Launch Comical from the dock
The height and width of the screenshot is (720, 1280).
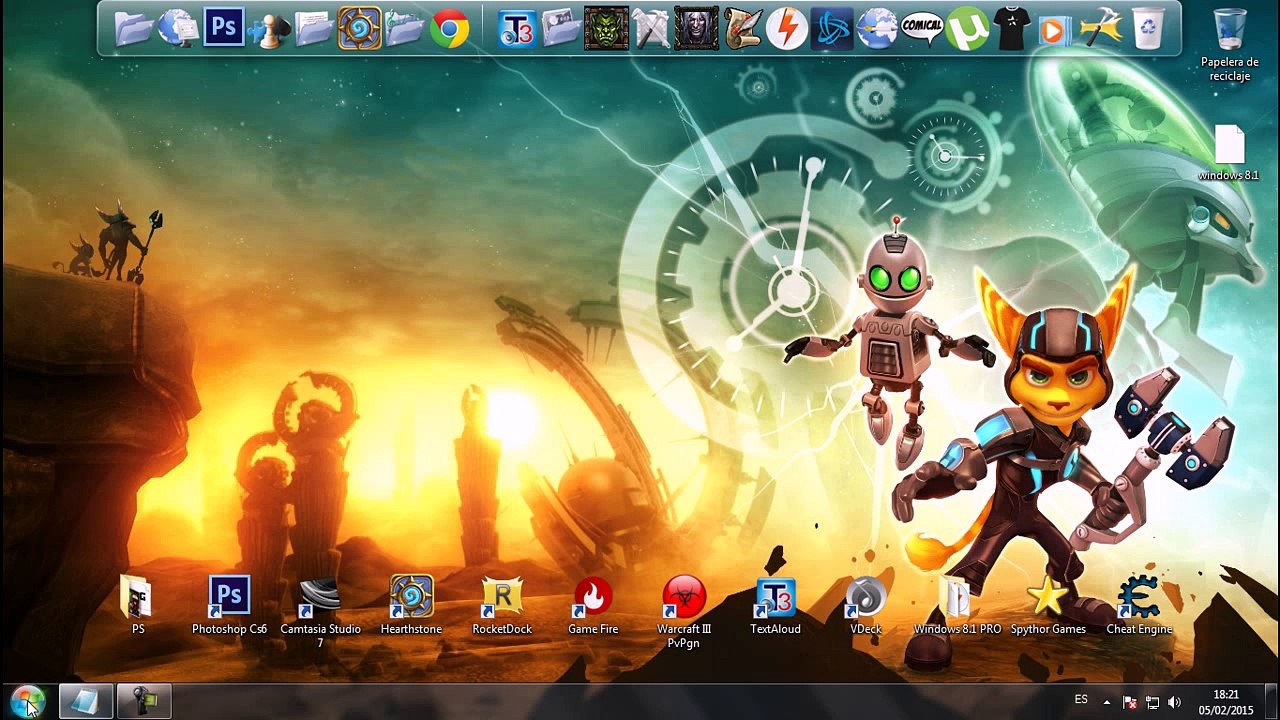(x=922, y=28)
